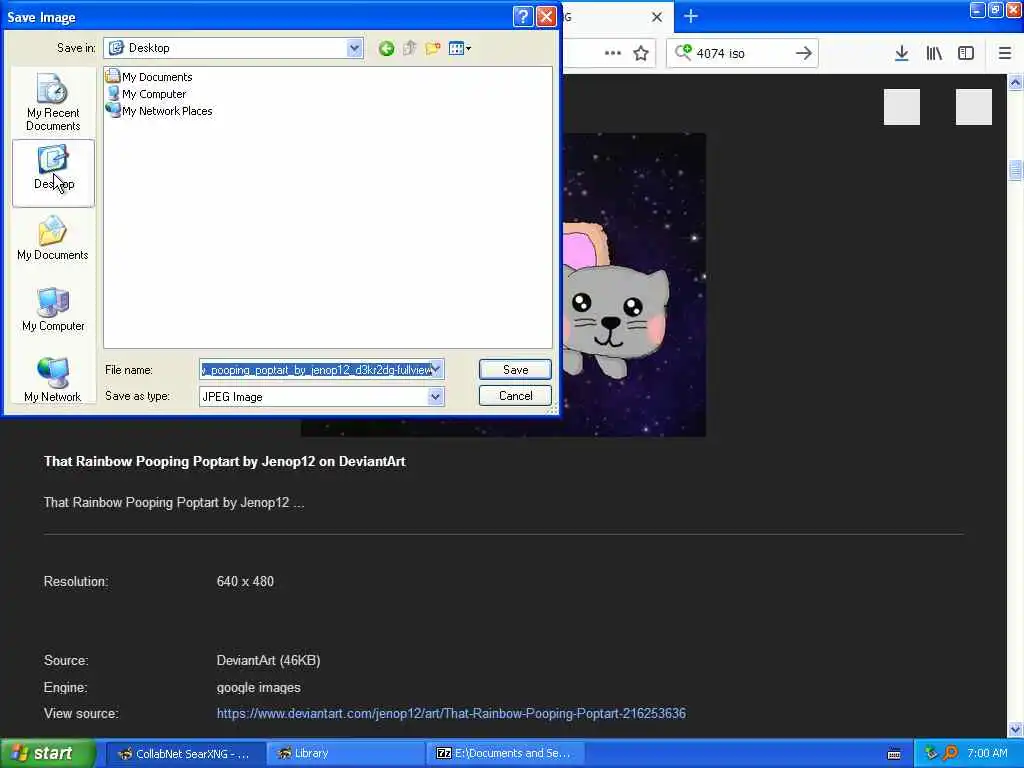This screenshot has width=1024, height=768.
Task: Click the Up One Level folder icon
Action: 409,48
